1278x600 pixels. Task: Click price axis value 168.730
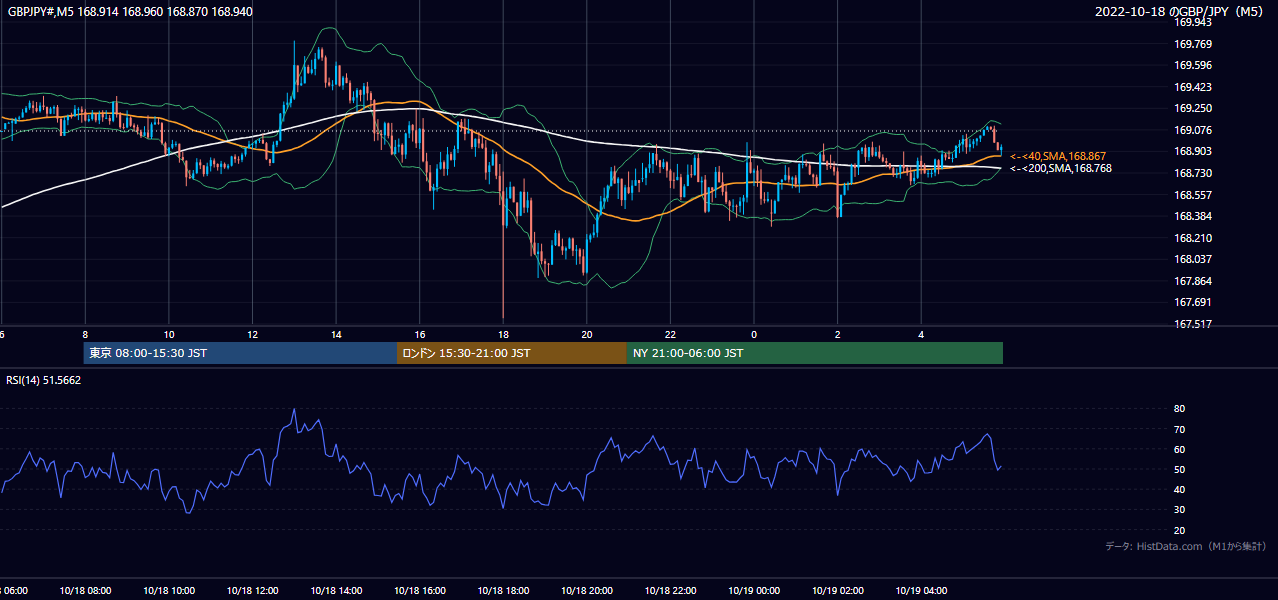[x=1193, y=173]
